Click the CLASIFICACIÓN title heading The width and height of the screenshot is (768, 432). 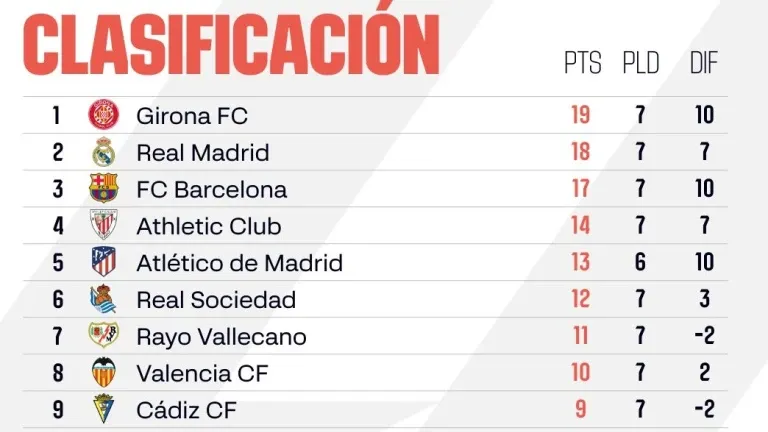pos(231,44)
